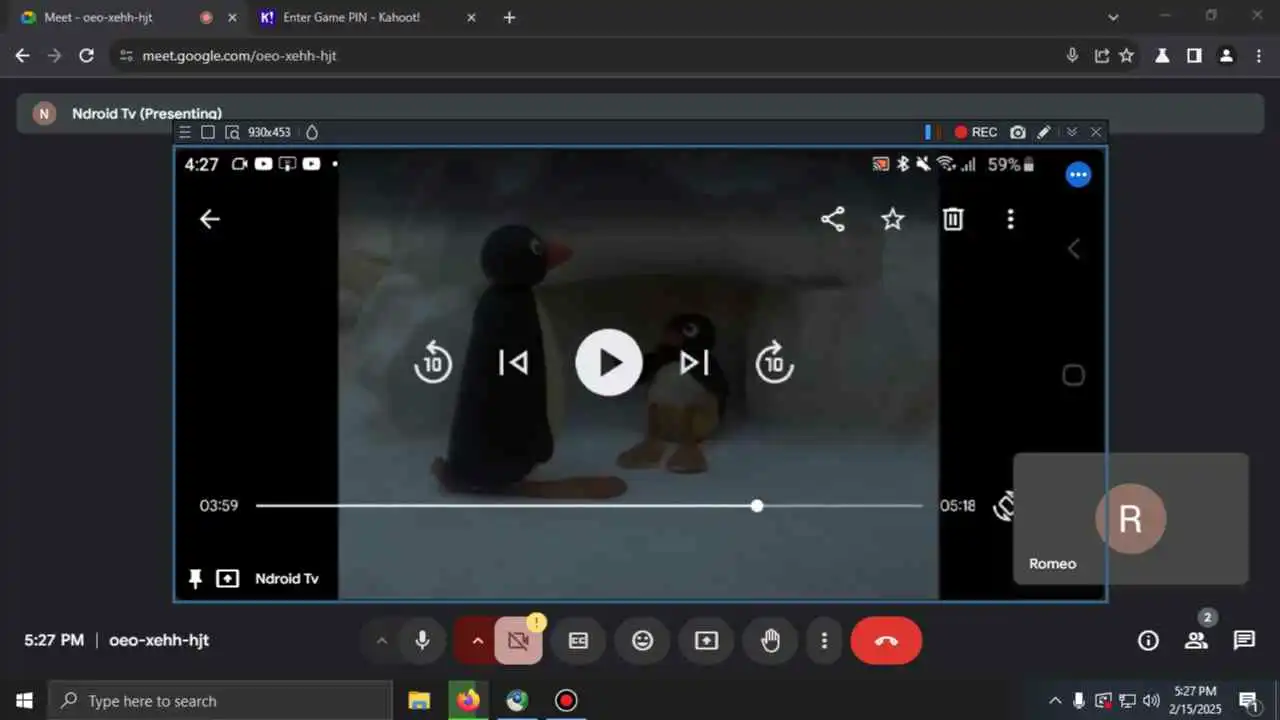Toggle closed captions in Meet

point(578,641)
